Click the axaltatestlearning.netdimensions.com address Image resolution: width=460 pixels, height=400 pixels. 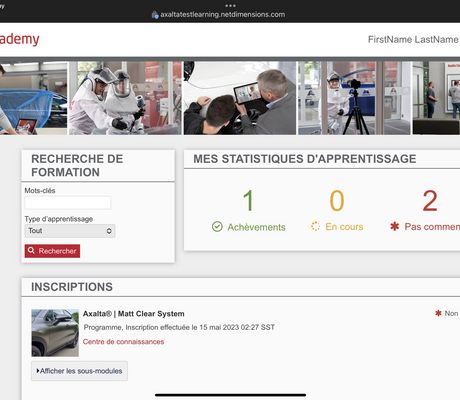click(x=222, y=14)
